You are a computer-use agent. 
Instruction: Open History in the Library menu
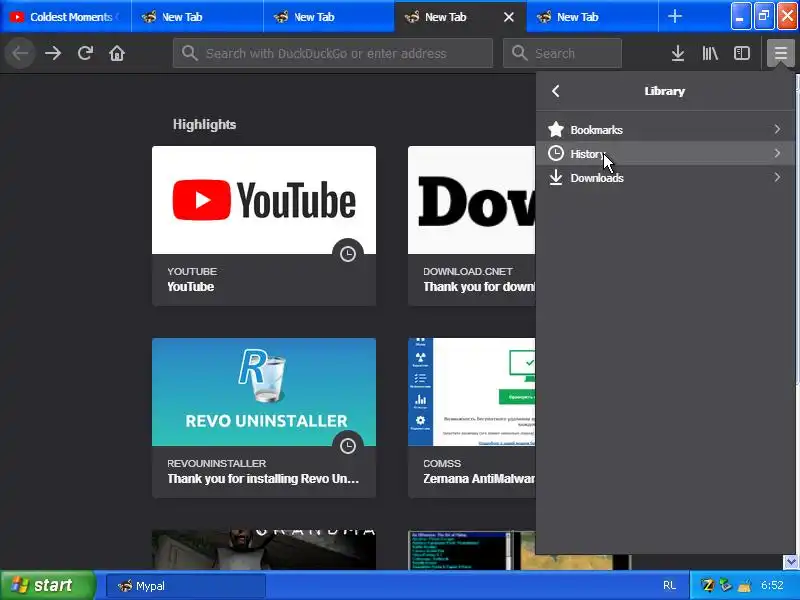[x=665, y=154]
